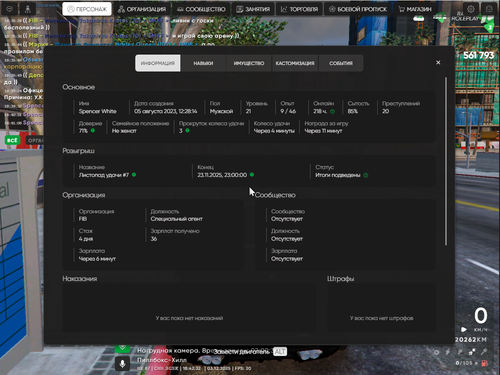This screenshot has height=375, width=500.
Task: Open the Организация top menu
Action: tap(142, 9)
